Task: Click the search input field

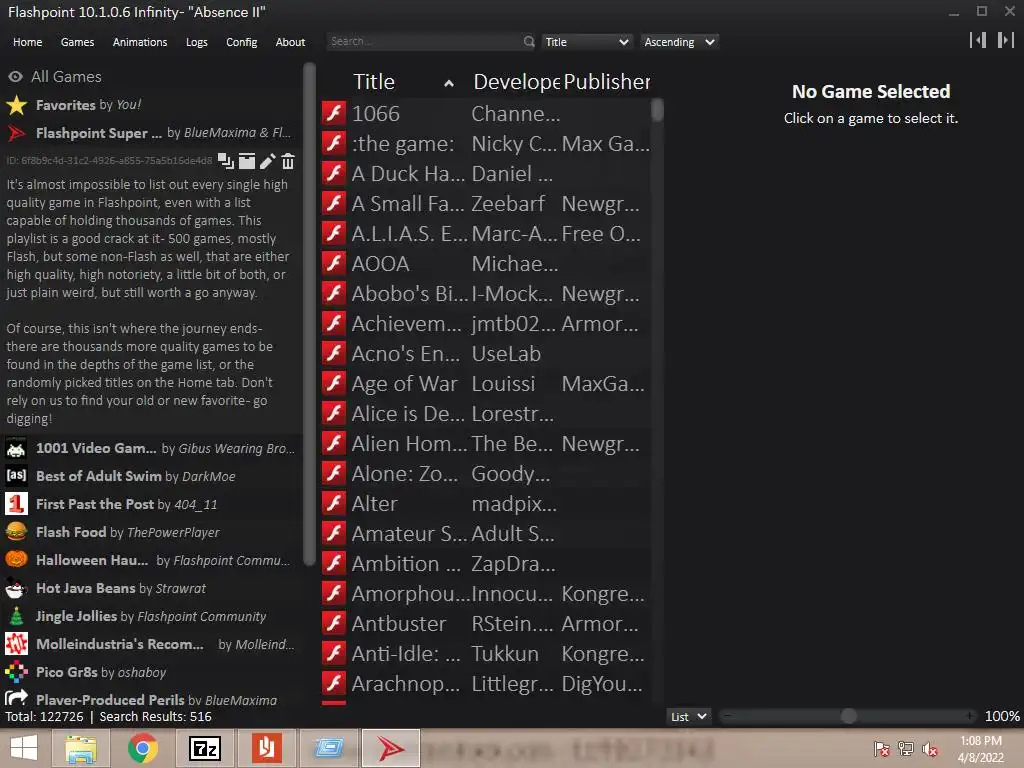Action: pos(424,42)
